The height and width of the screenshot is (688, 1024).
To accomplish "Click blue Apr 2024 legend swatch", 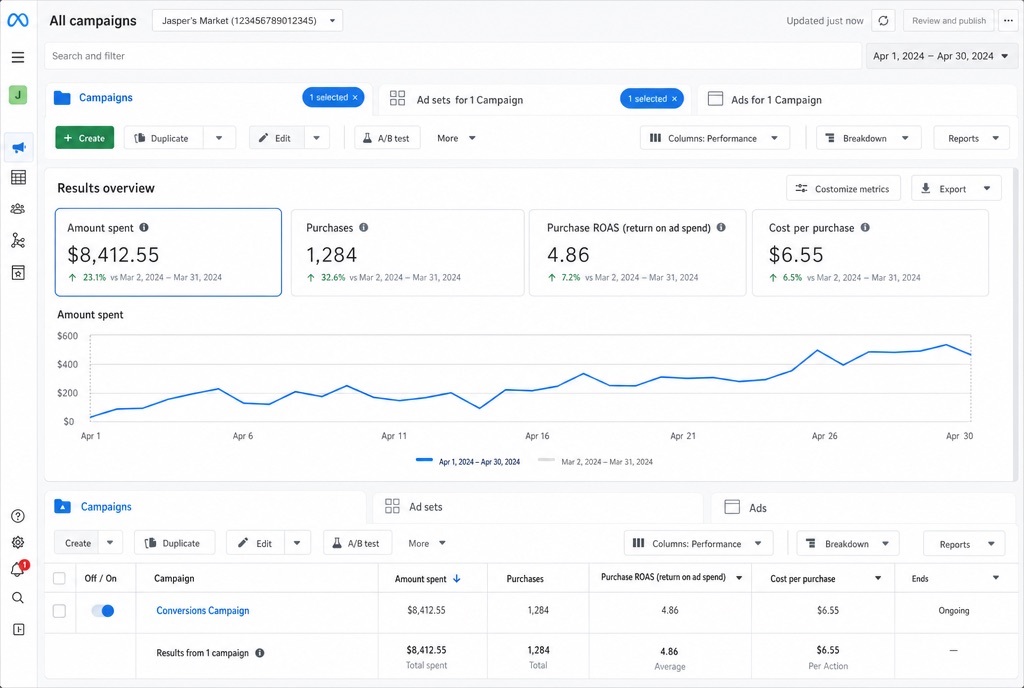I will tap(424, 460).
